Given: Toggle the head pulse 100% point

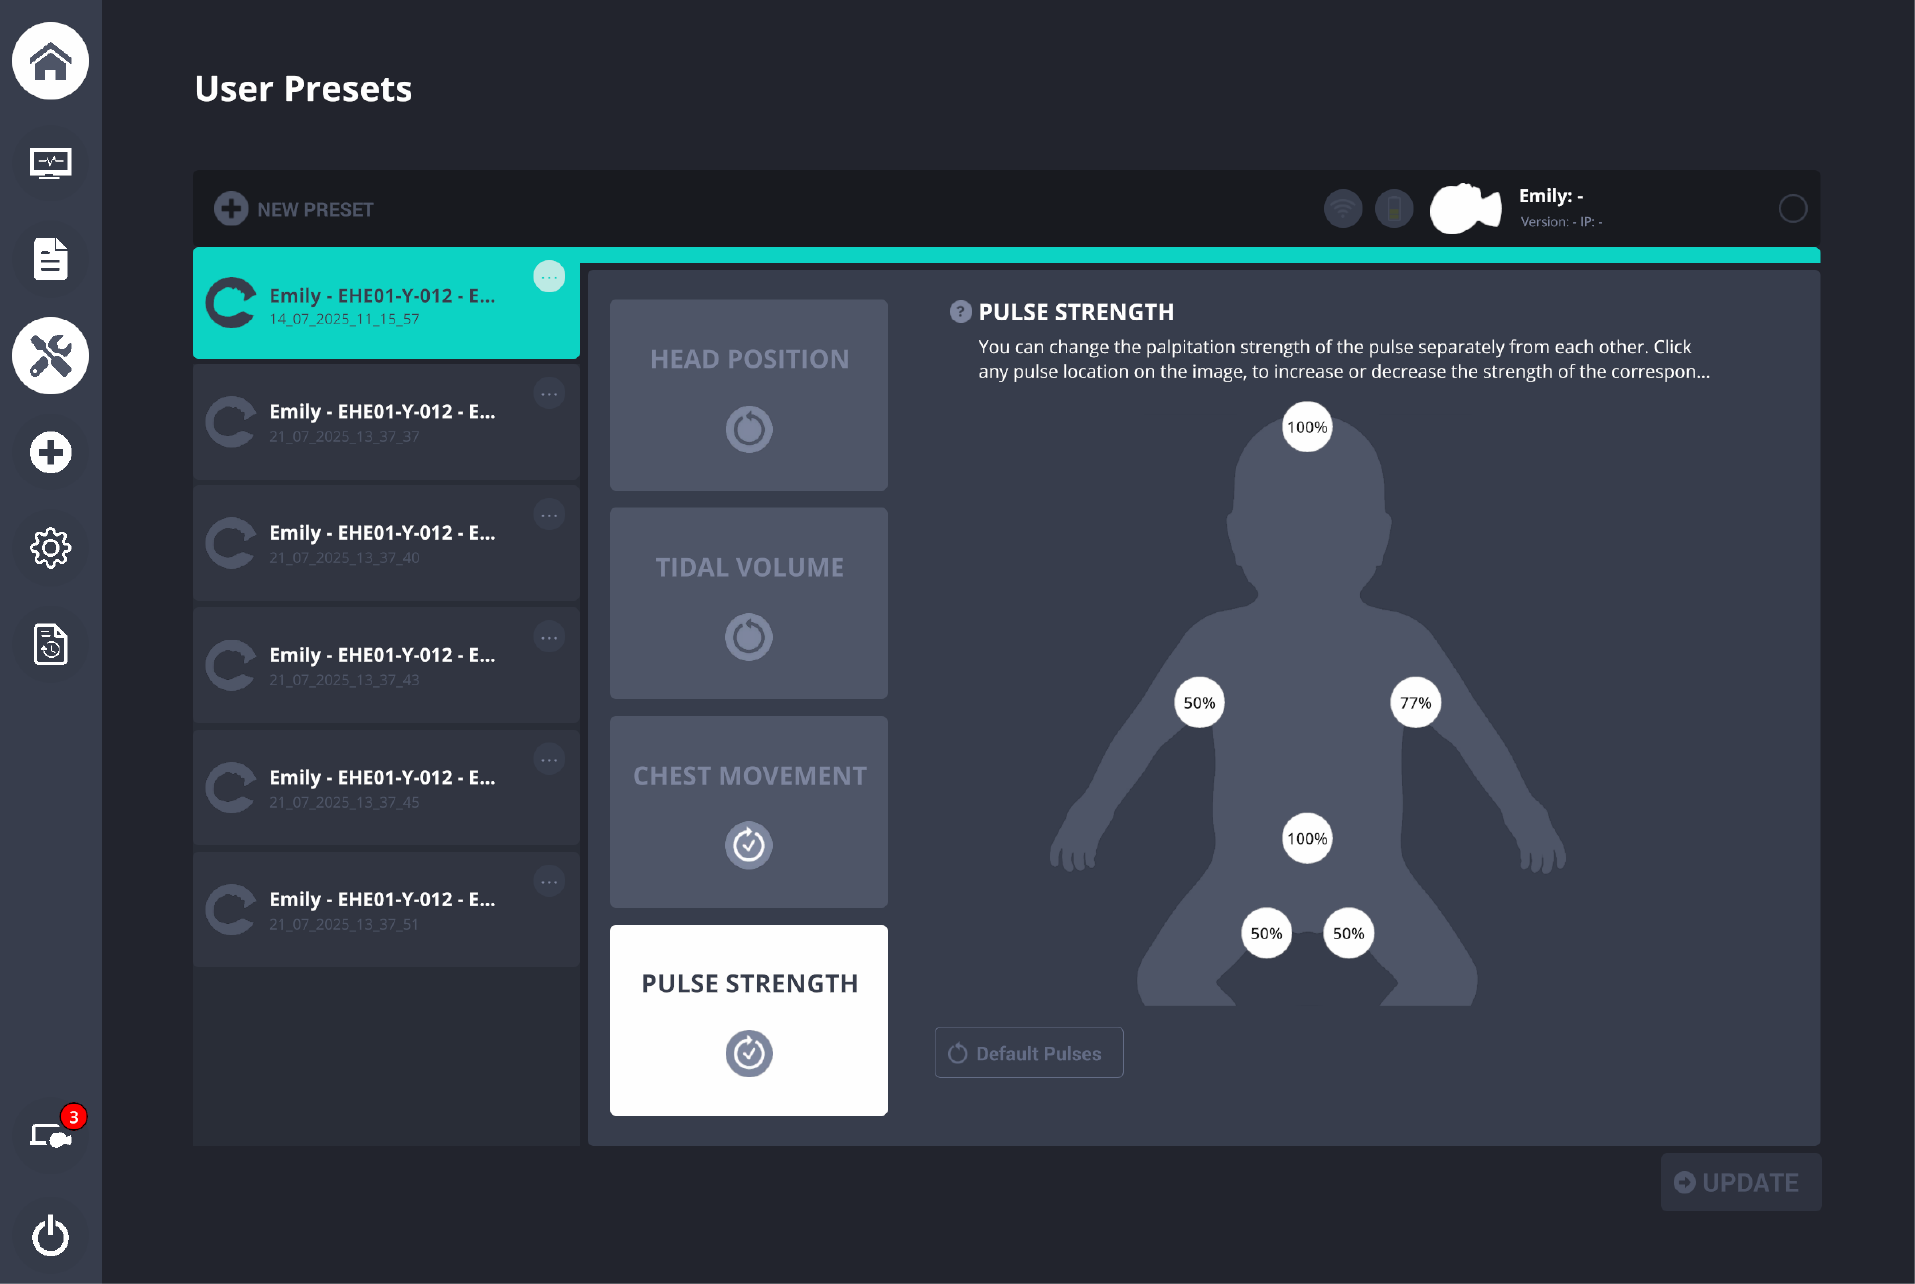Looking at the screenshot, I should coord(1306,427).
